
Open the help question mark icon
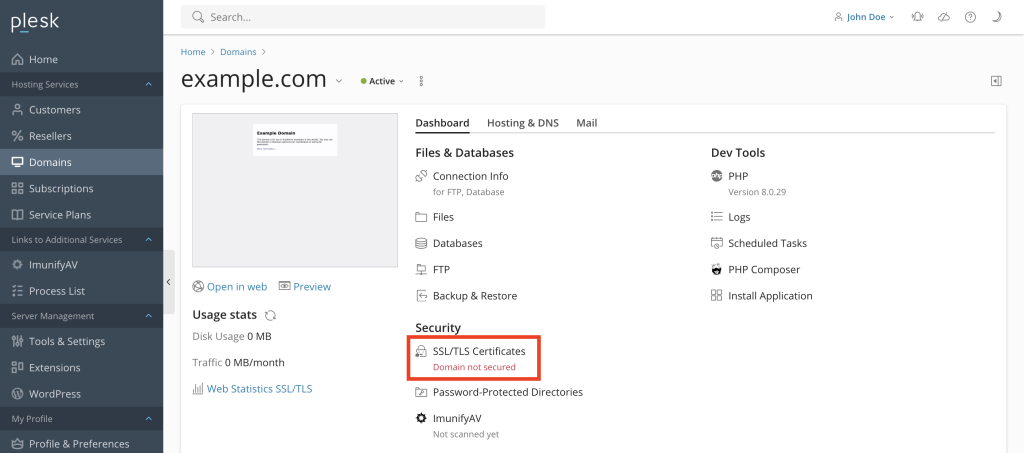[x=970, y=17]
